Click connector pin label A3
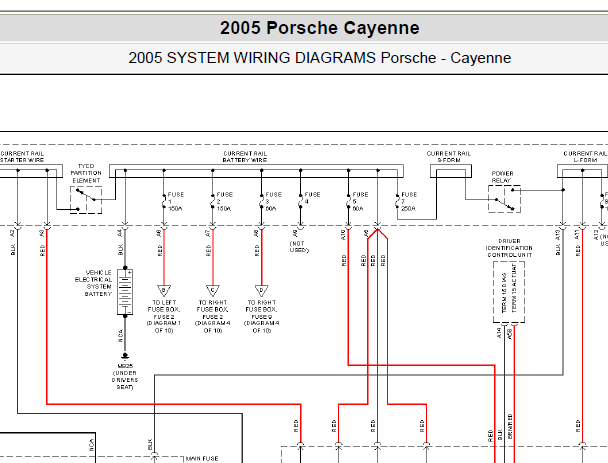Image resolution: width=608 pixels, height=463 pixels. [x=42, y=233]
